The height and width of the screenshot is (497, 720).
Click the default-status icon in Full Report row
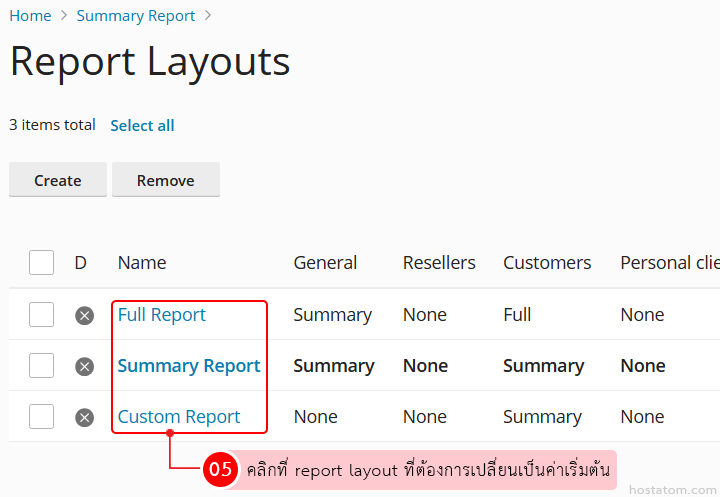pos(85,315)
